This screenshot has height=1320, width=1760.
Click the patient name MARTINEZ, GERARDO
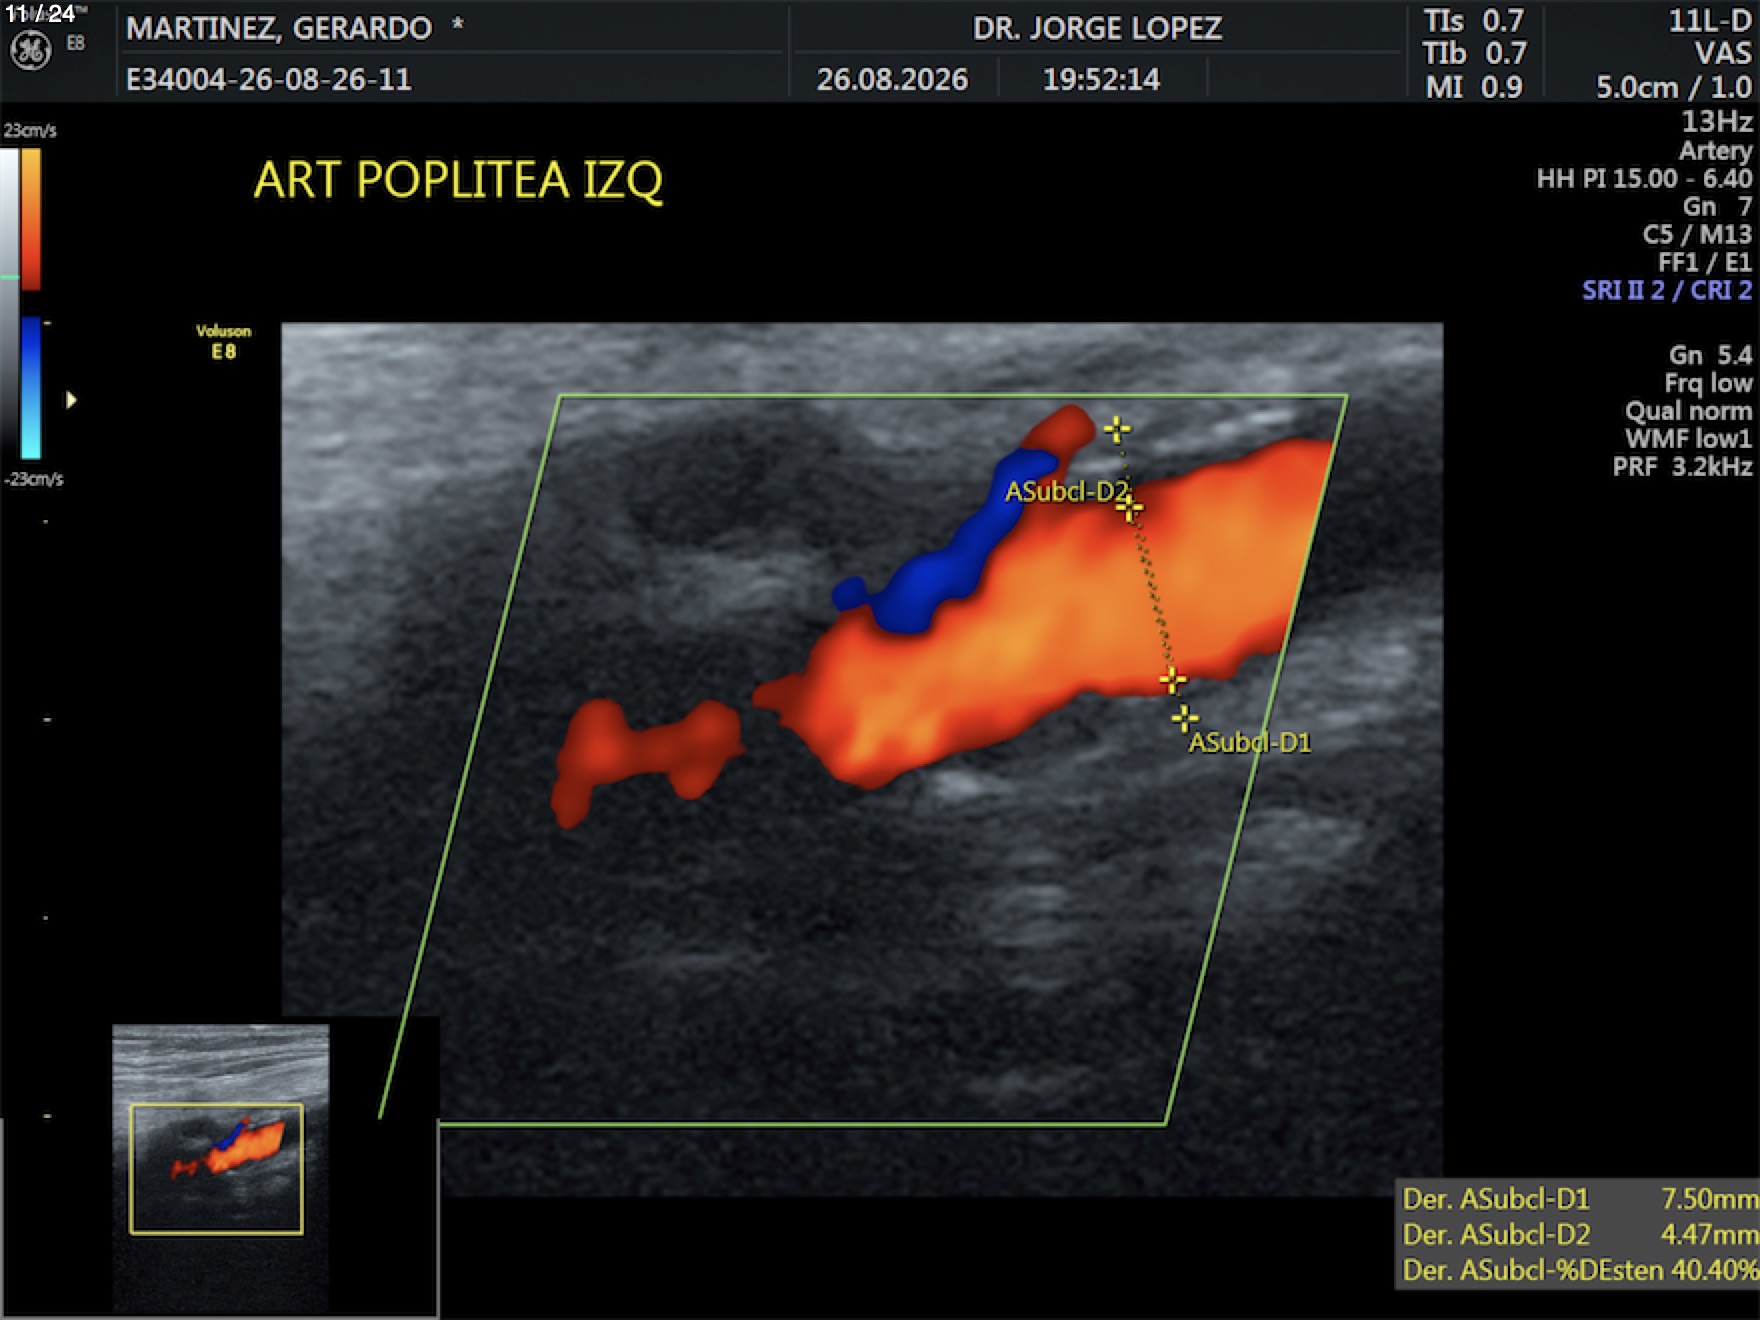pyautogui.click(x=279, y=28)
